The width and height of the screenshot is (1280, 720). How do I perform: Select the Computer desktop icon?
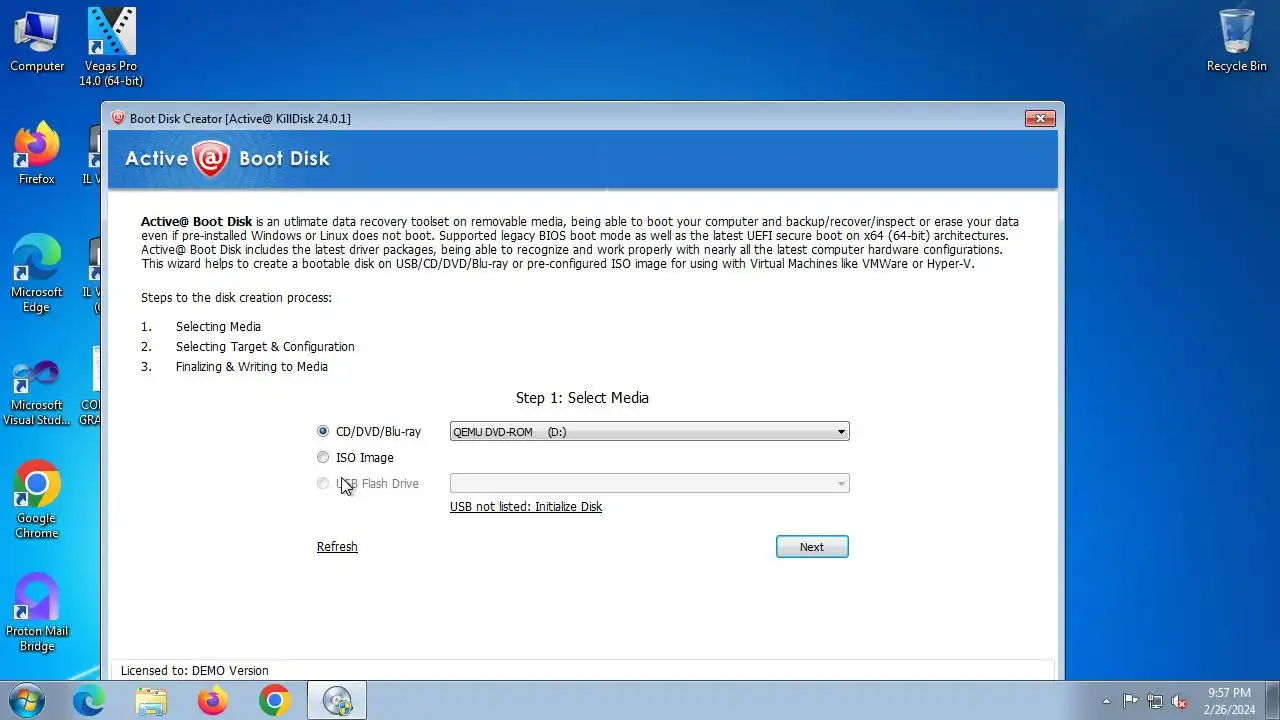37,41
